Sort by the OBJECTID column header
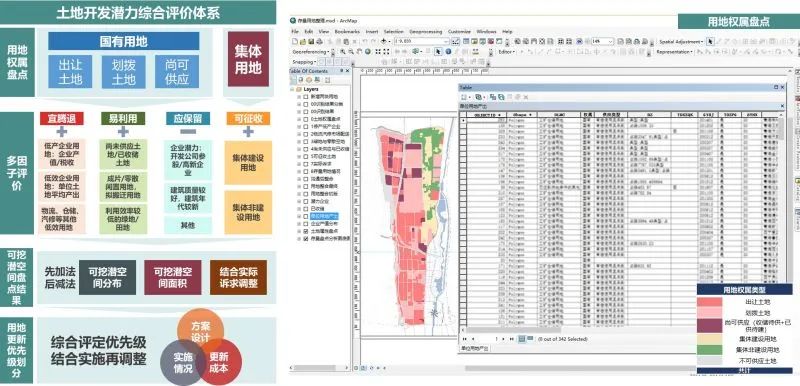The image size is (800, 386). (486, 115)
